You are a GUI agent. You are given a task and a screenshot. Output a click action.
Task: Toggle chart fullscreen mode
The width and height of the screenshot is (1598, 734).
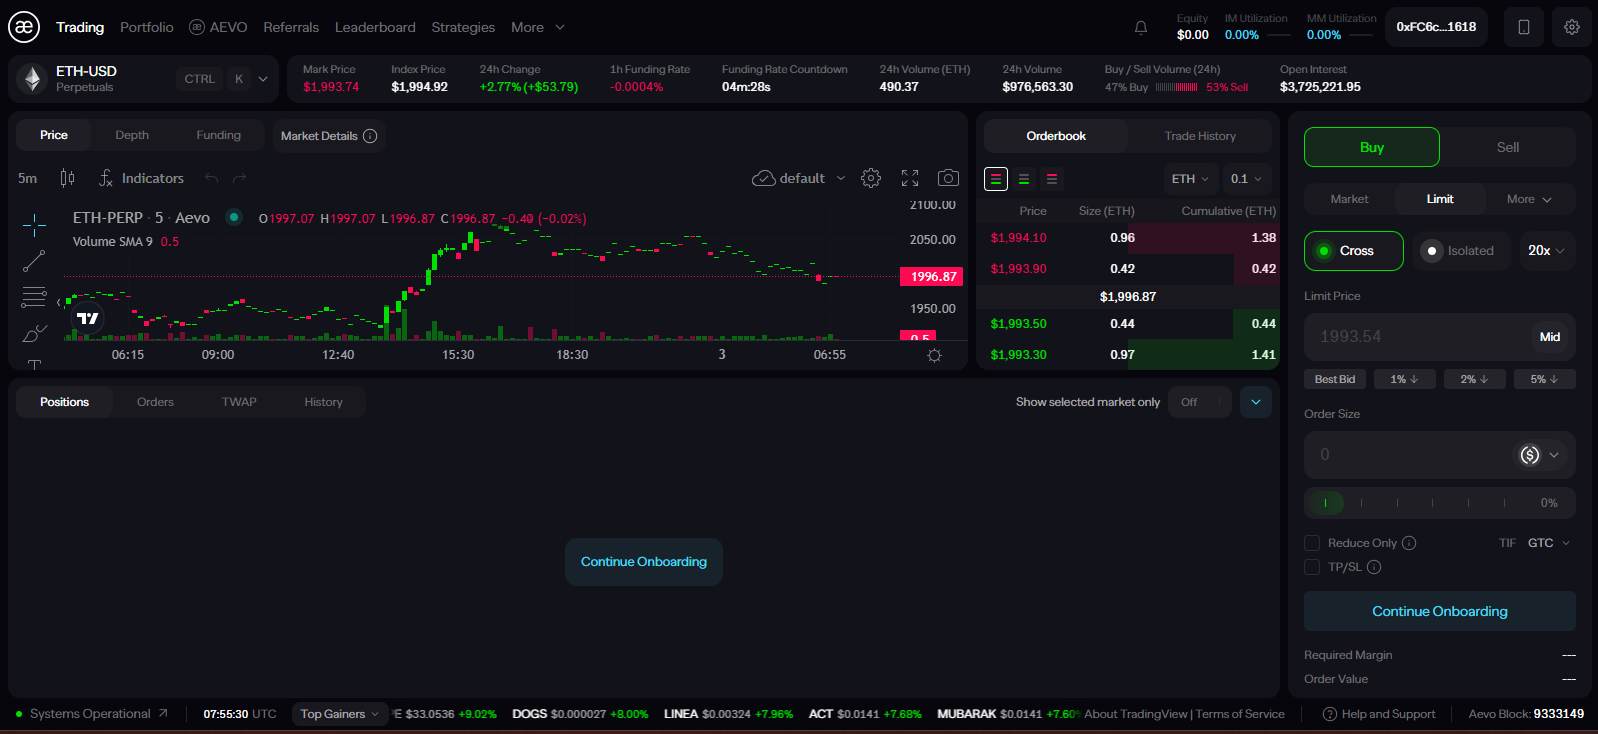tap(910, 178)
